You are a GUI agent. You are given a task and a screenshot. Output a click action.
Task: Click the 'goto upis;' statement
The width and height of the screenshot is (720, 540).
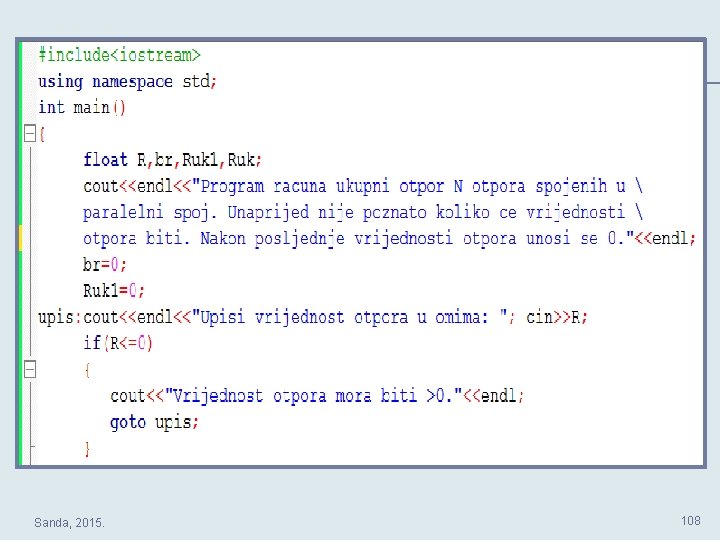point(154,422)
